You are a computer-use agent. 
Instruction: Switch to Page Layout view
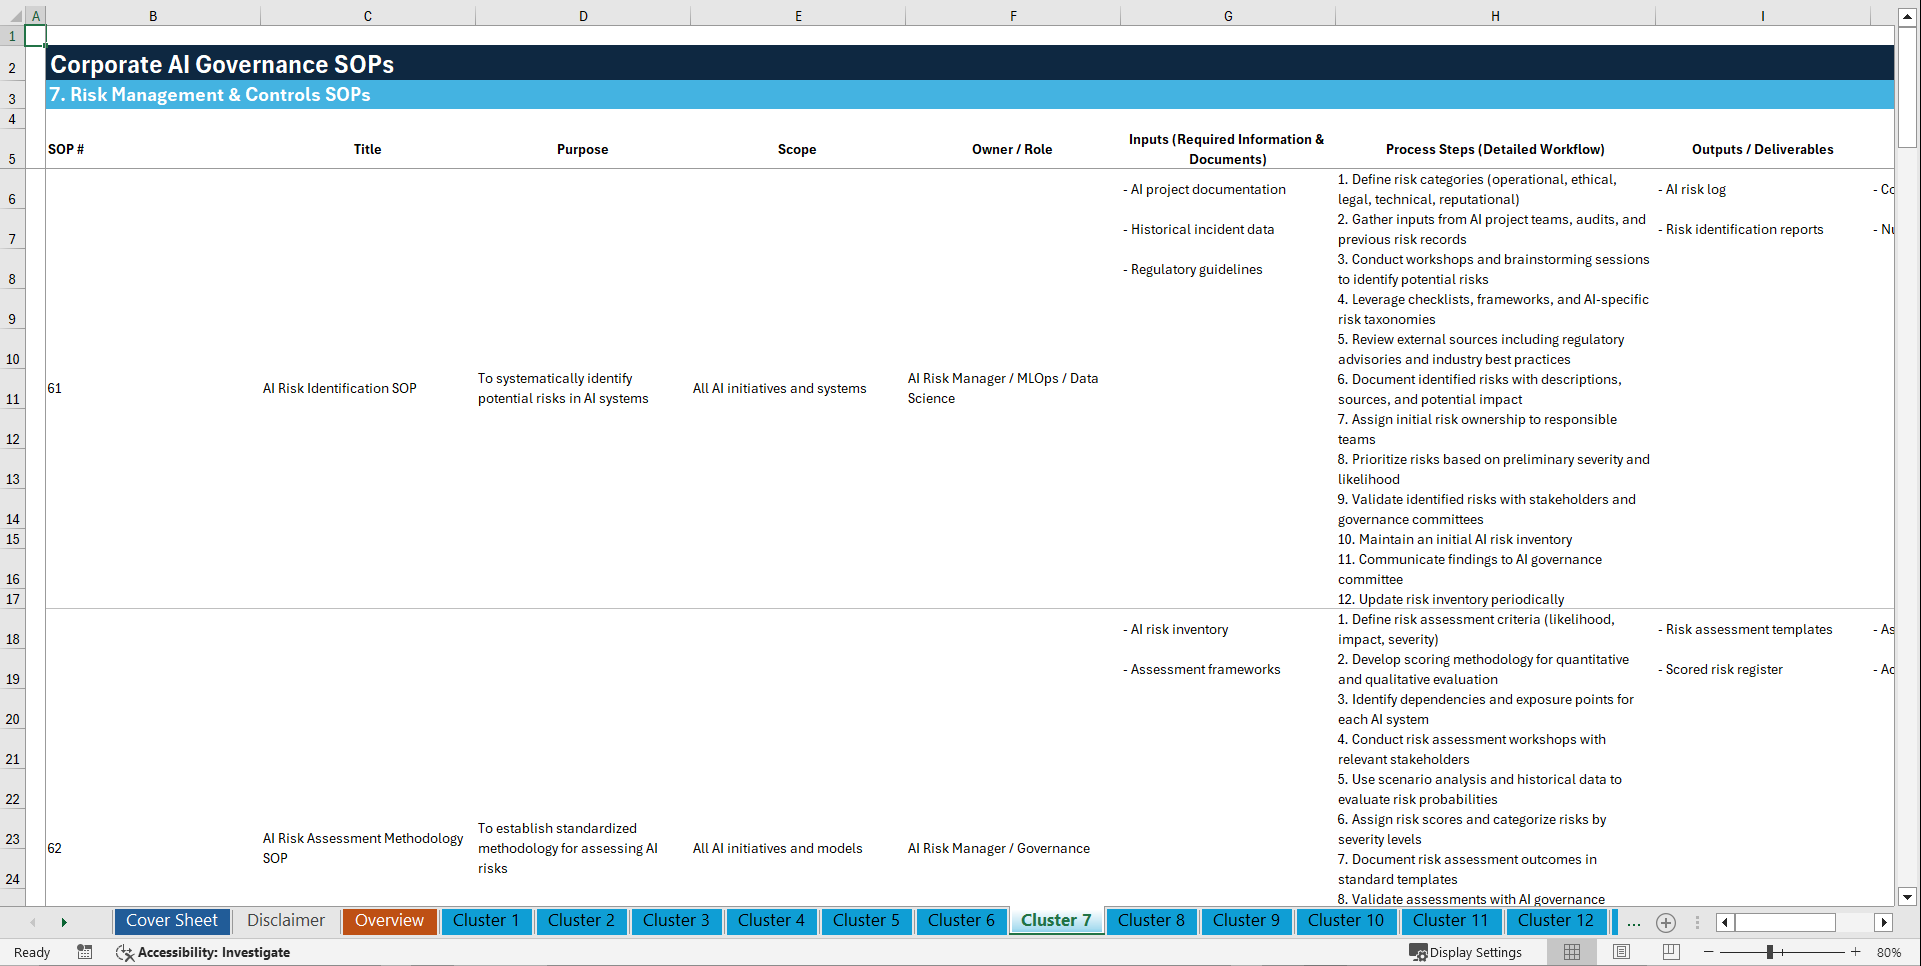click(1620, 952)
